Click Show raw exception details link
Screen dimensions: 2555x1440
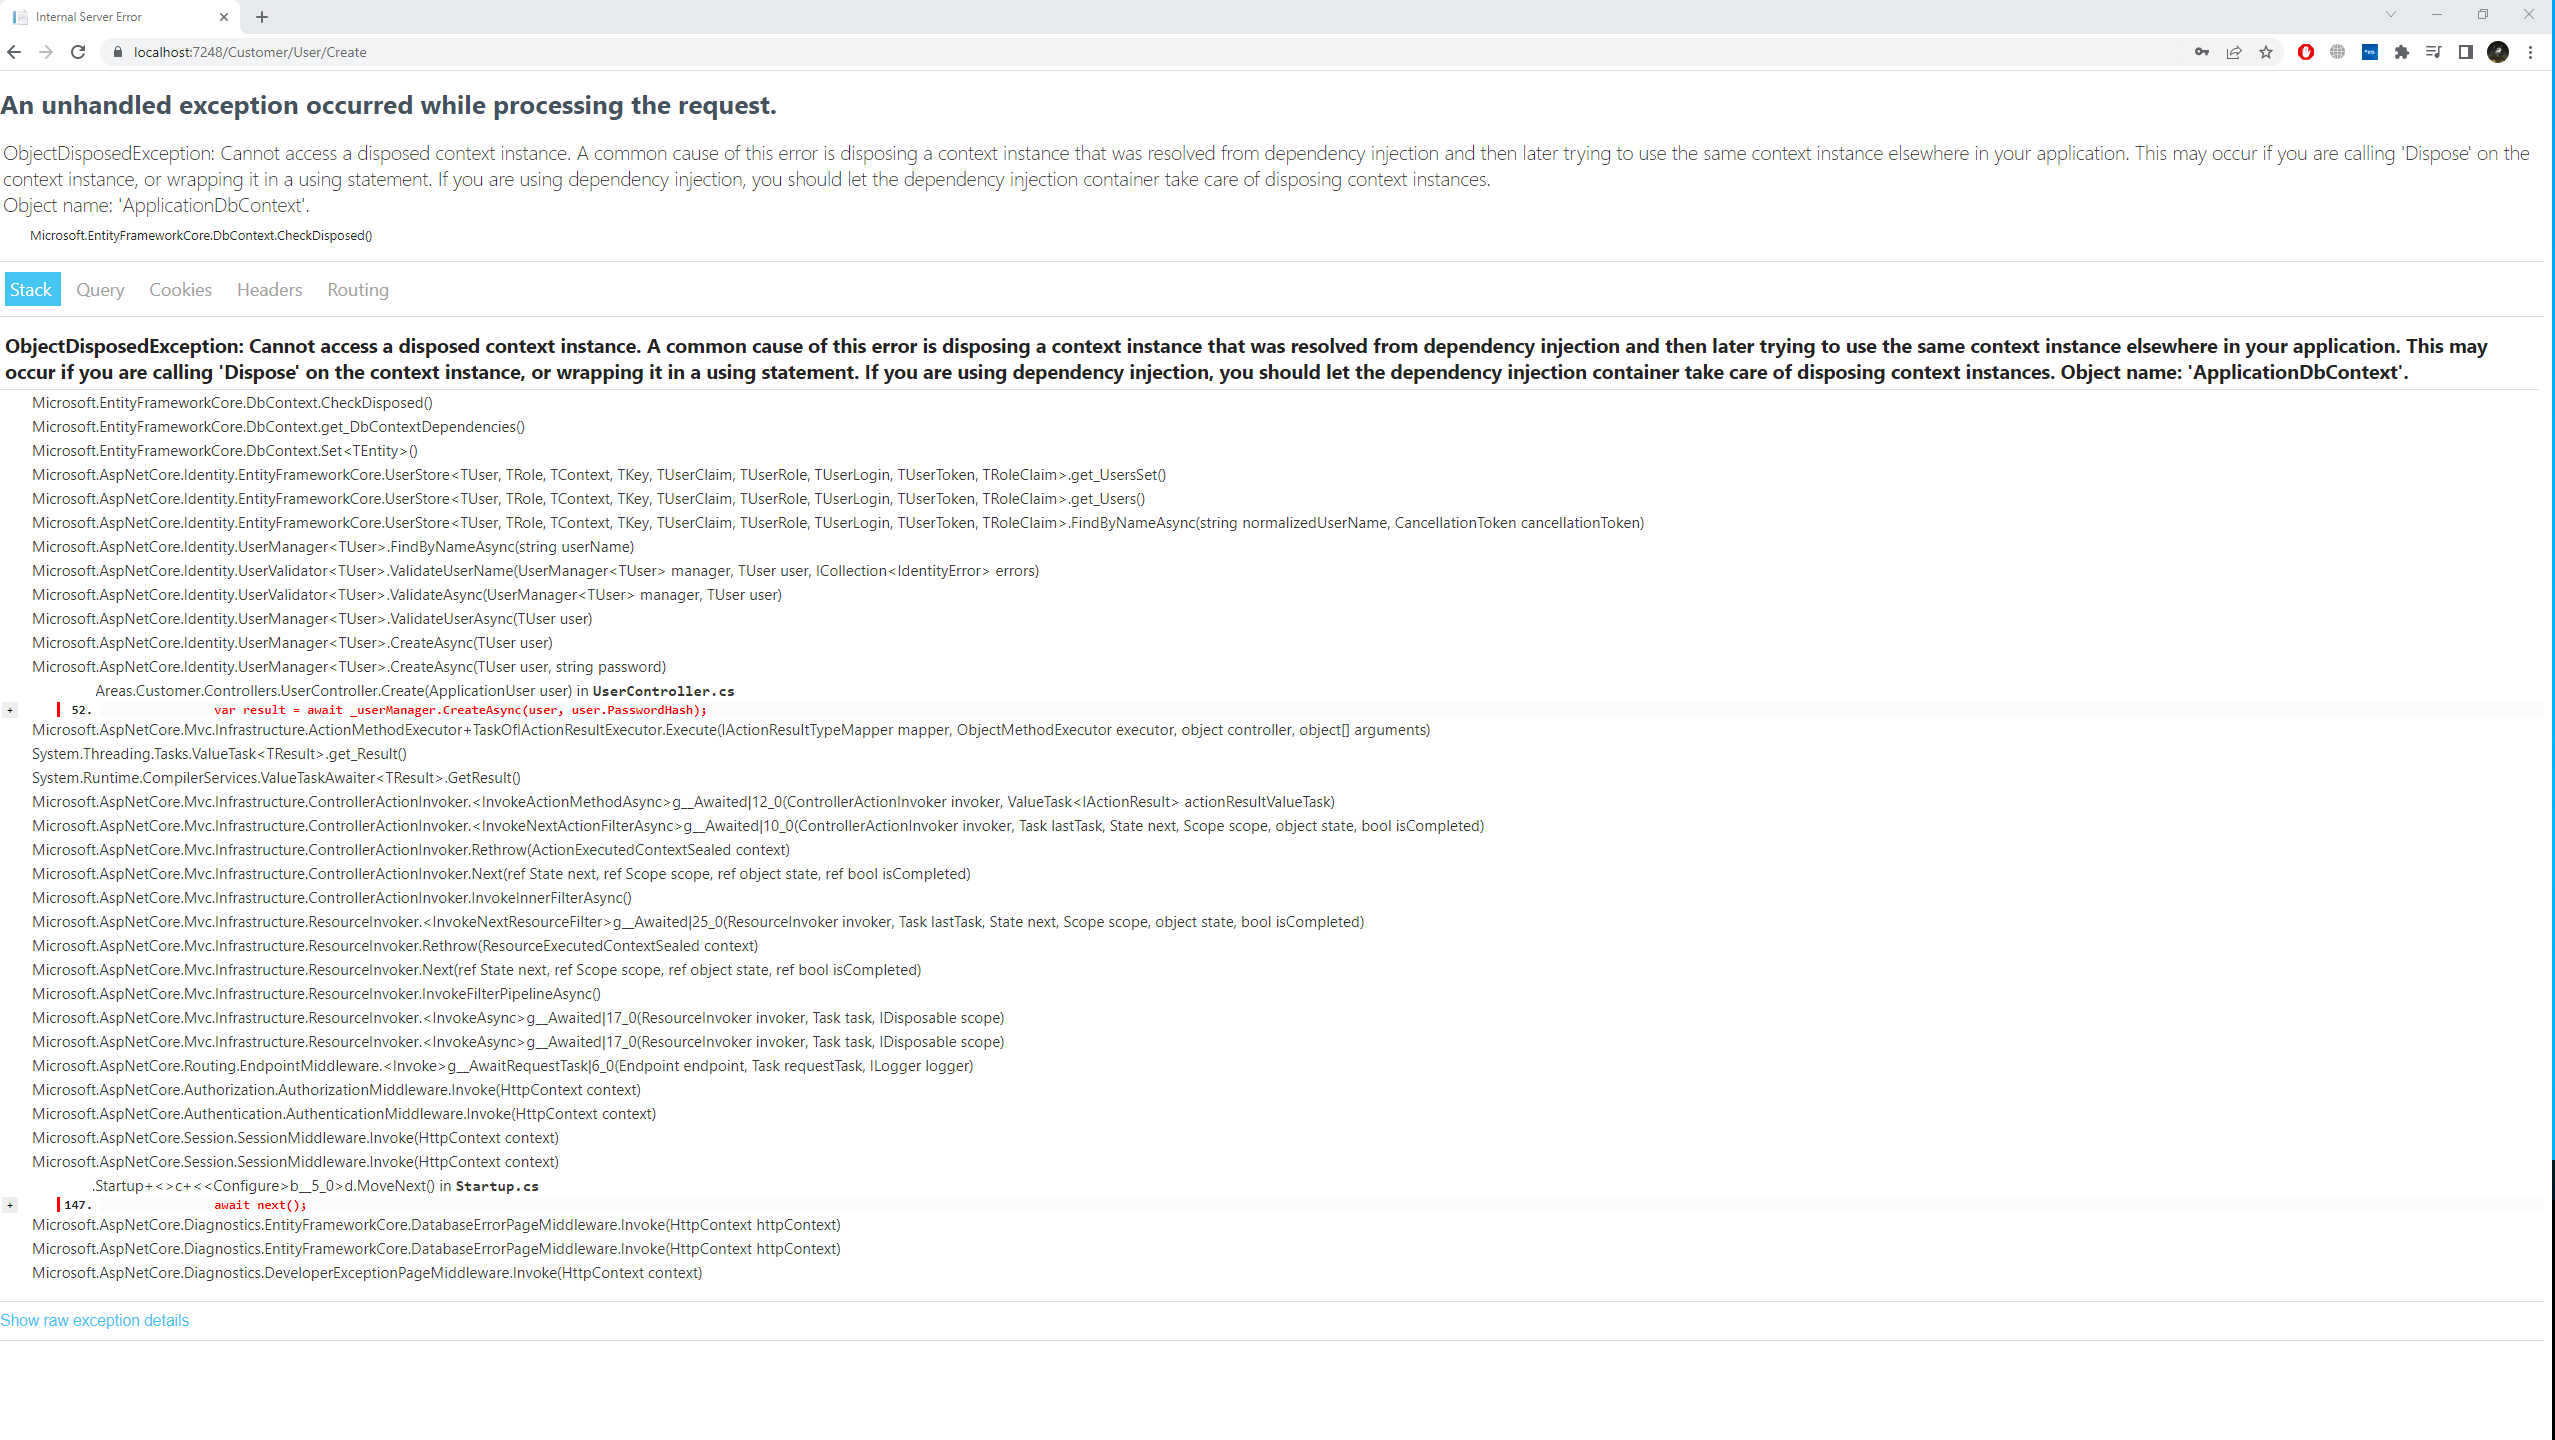click(94, 1320)
